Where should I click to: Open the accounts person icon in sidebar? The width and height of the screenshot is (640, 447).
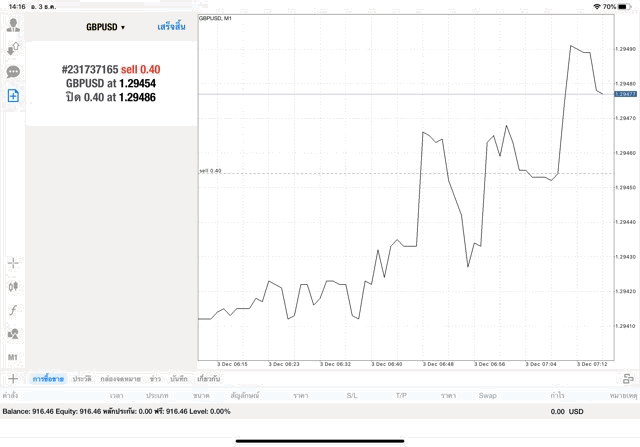(x=13, y=25)
